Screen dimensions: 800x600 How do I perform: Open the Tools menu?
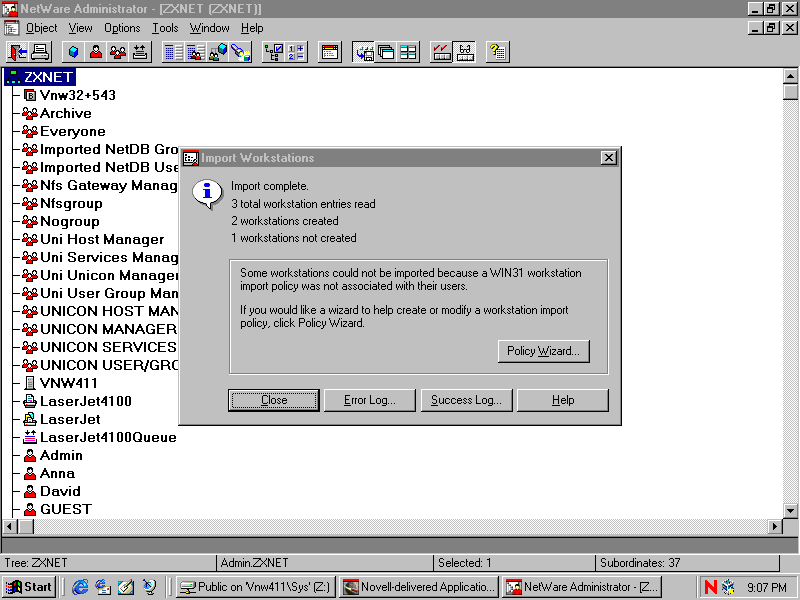coord(165,28)
